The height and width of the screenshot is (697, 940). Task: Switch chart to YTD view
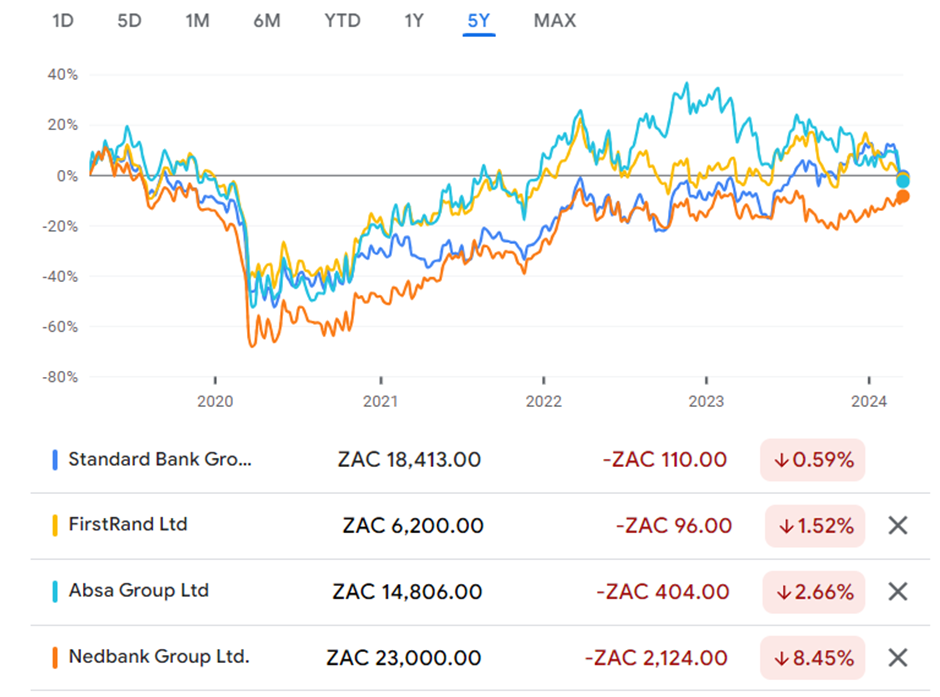click(342, 20)
